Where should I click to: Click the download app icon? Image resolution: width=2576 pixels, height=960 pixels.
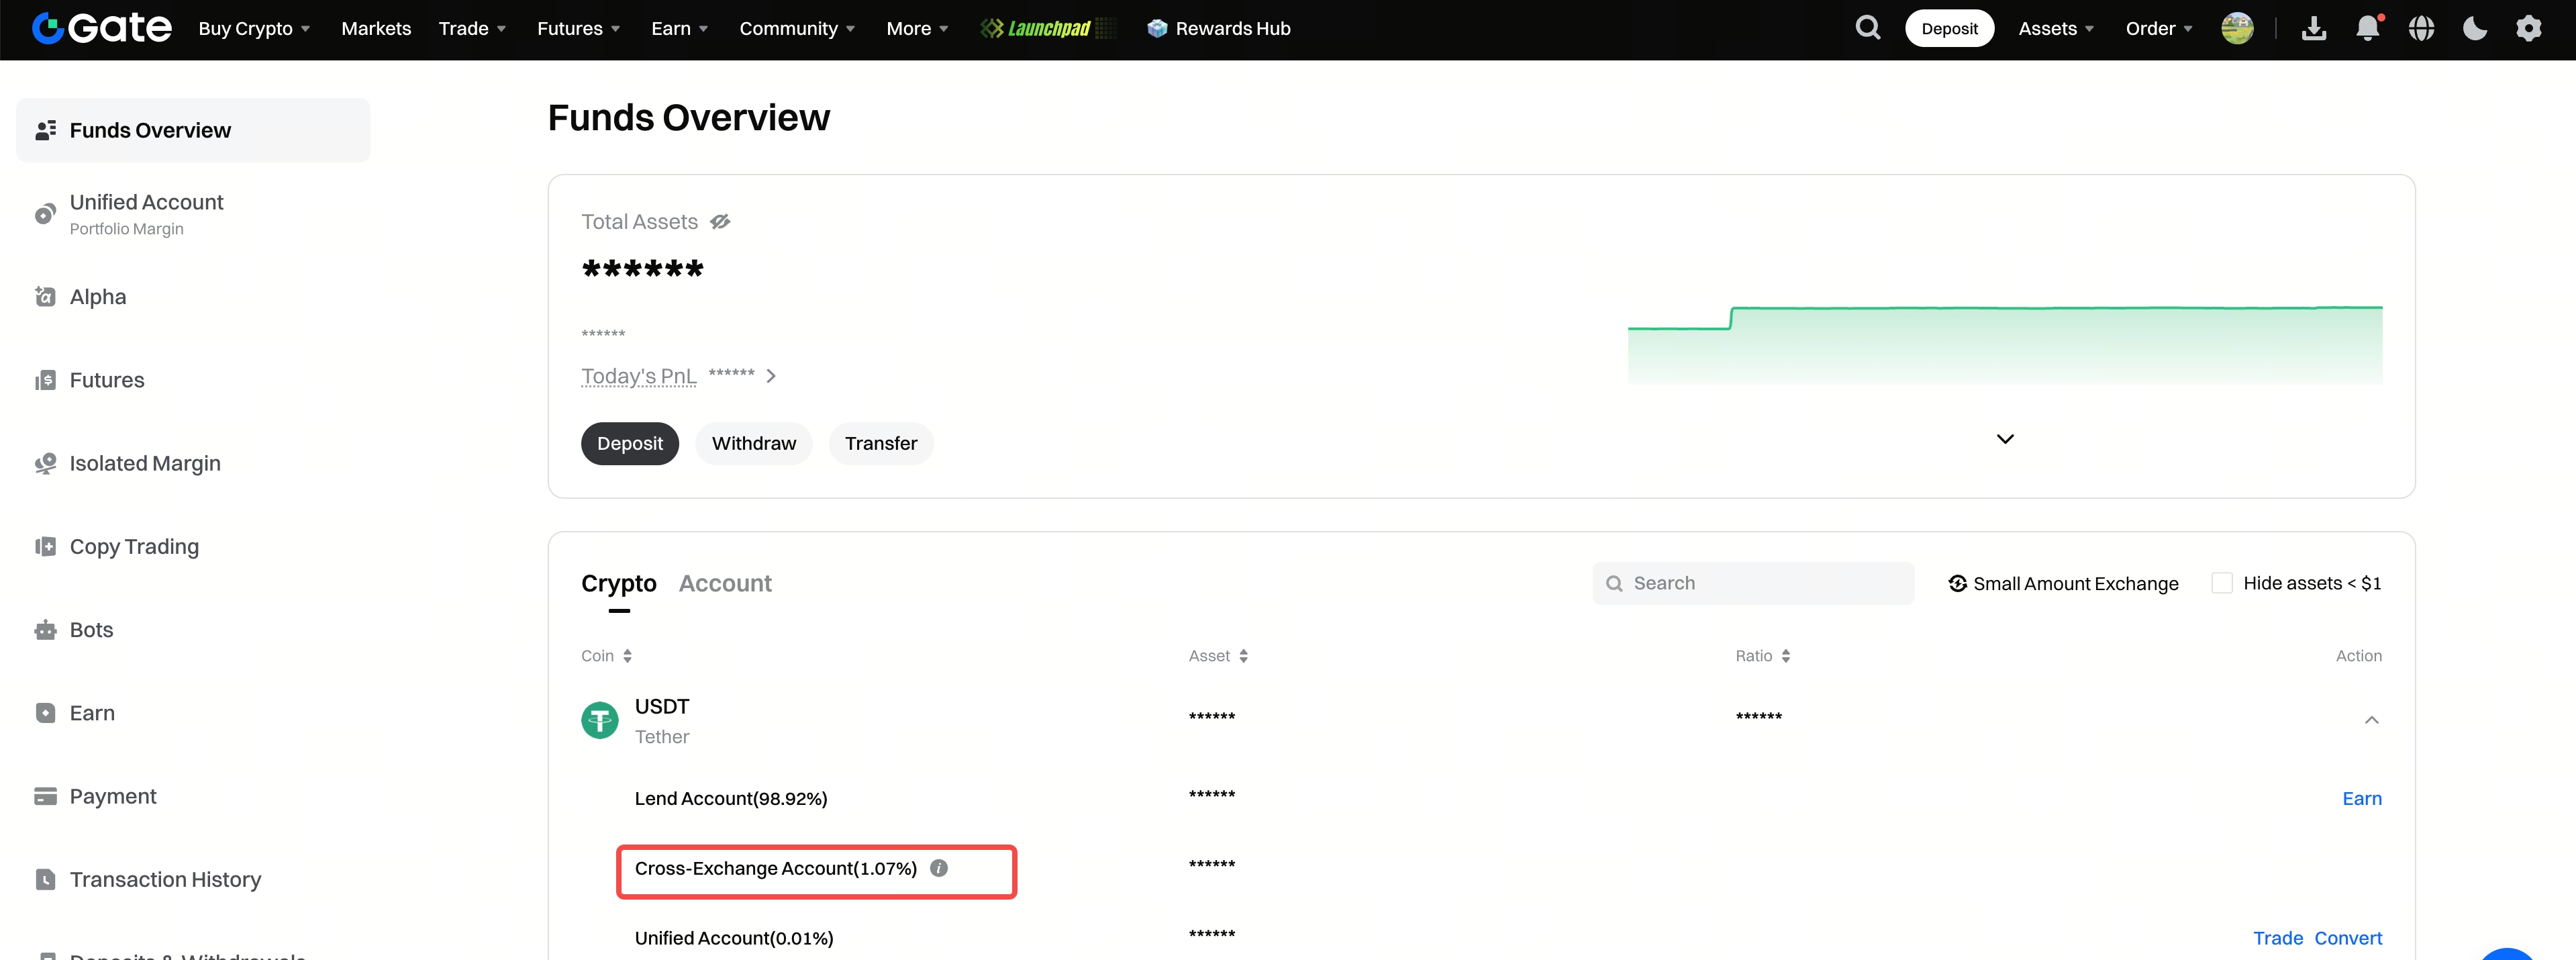tap(2313, 28)
